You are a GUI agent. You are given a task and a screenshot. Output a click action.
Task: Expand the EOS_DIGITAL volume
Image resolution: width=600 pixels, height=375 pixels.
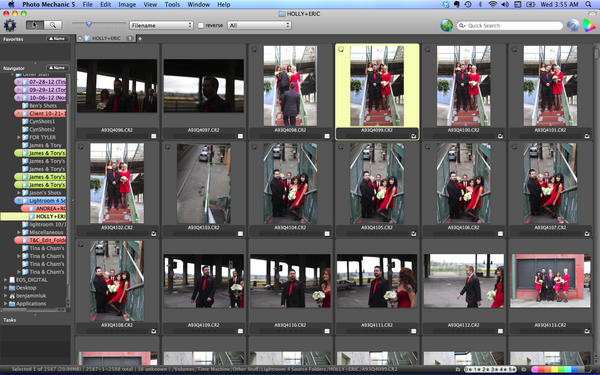[x=5, y=280]
